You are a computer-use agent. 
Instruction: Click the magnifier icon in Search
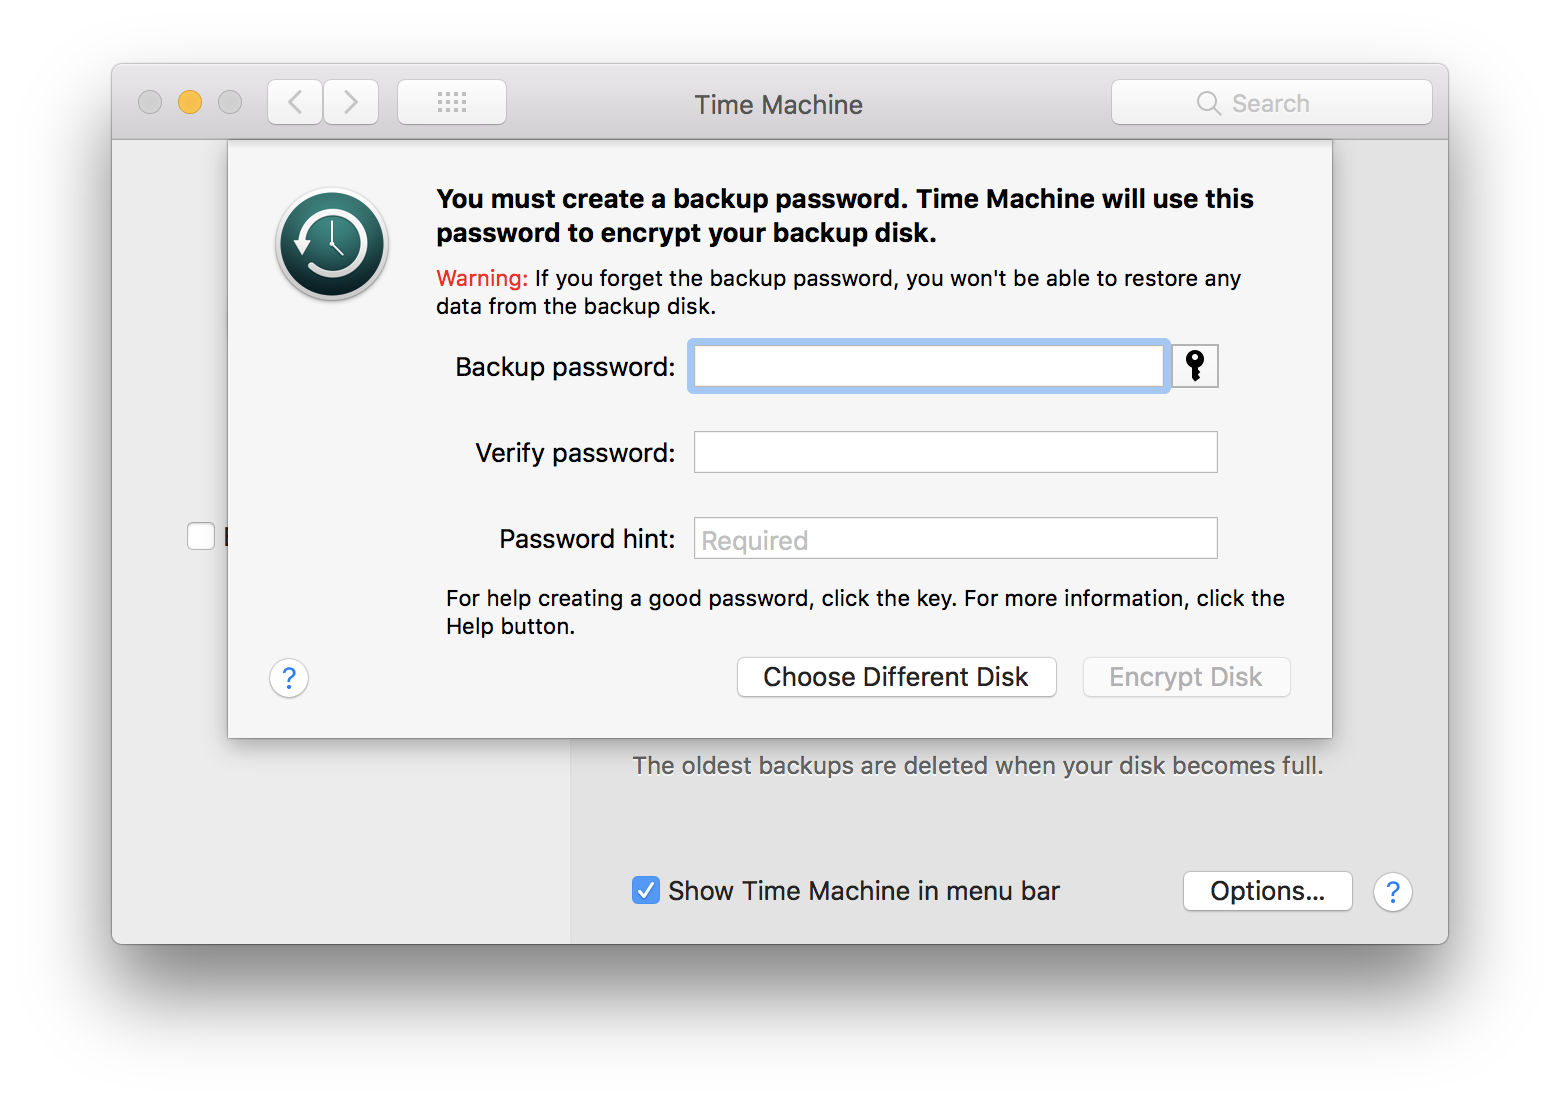1209,103
